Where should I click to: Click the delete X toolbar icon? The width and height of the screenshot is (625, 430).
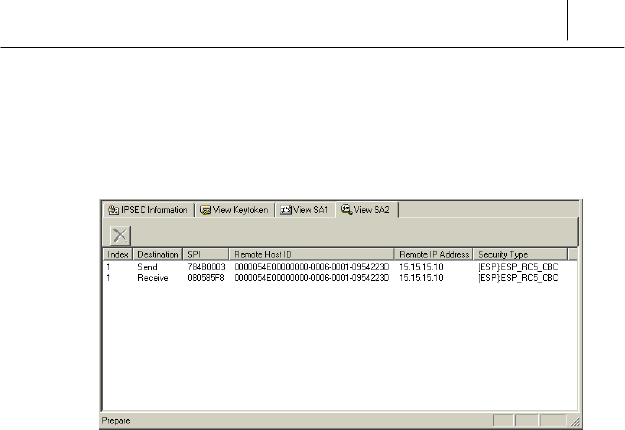pos(120,235)
